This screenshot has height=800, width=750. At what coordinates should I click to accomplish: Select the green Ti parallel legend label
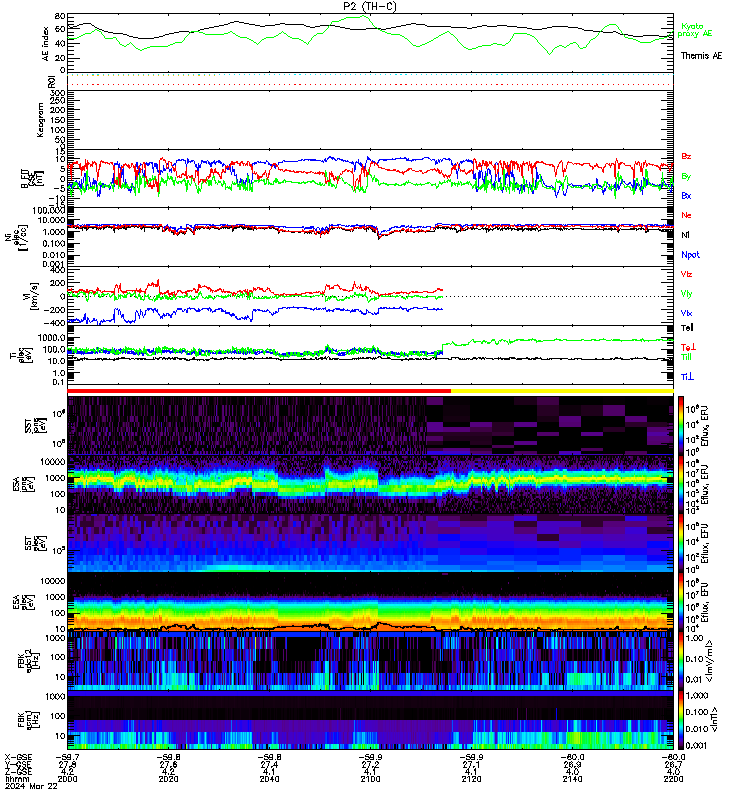point(686,357)
